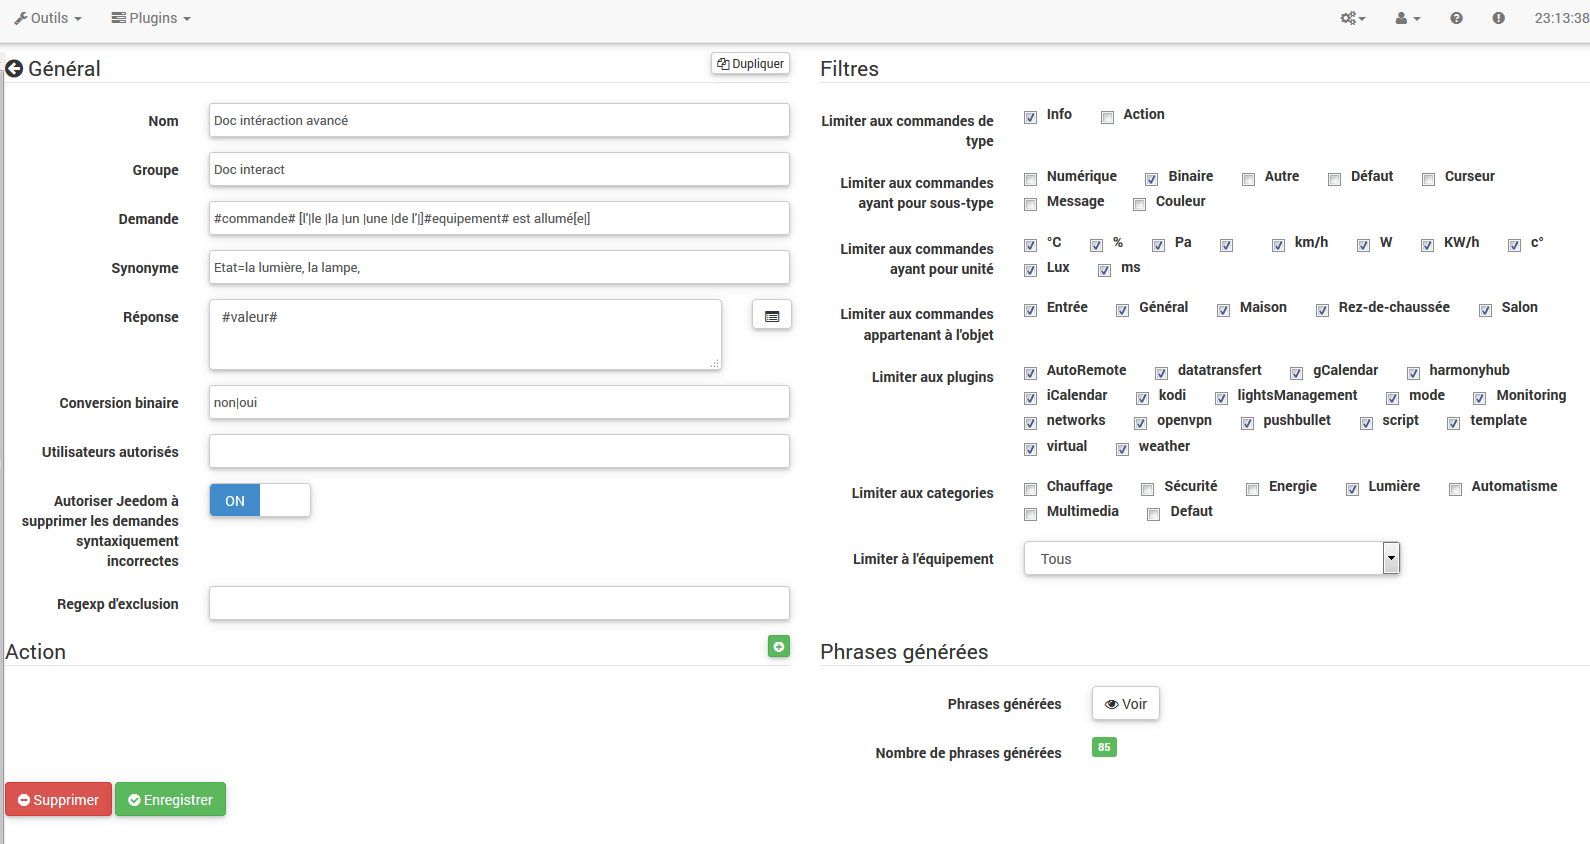Switch off the Jeedom deletion ON toggle

[260, 501]
